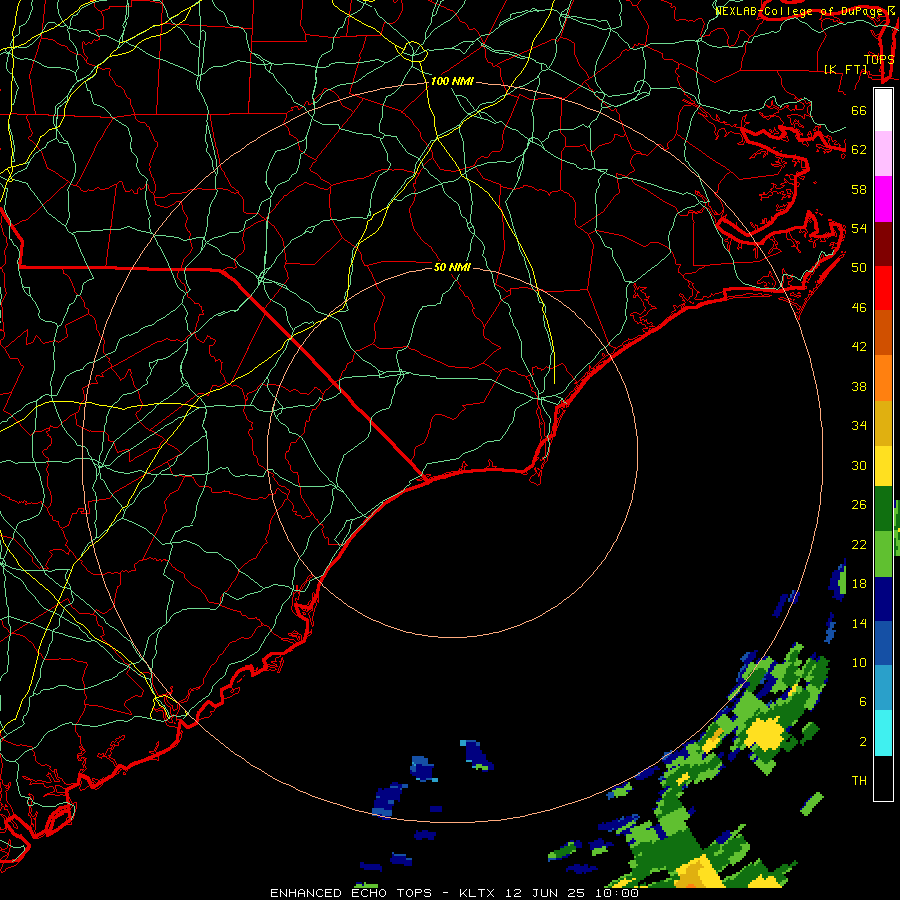900x900 pixels.
Task: Click the light blue 14 kft legend swatch
Action: tap(883, 688)
